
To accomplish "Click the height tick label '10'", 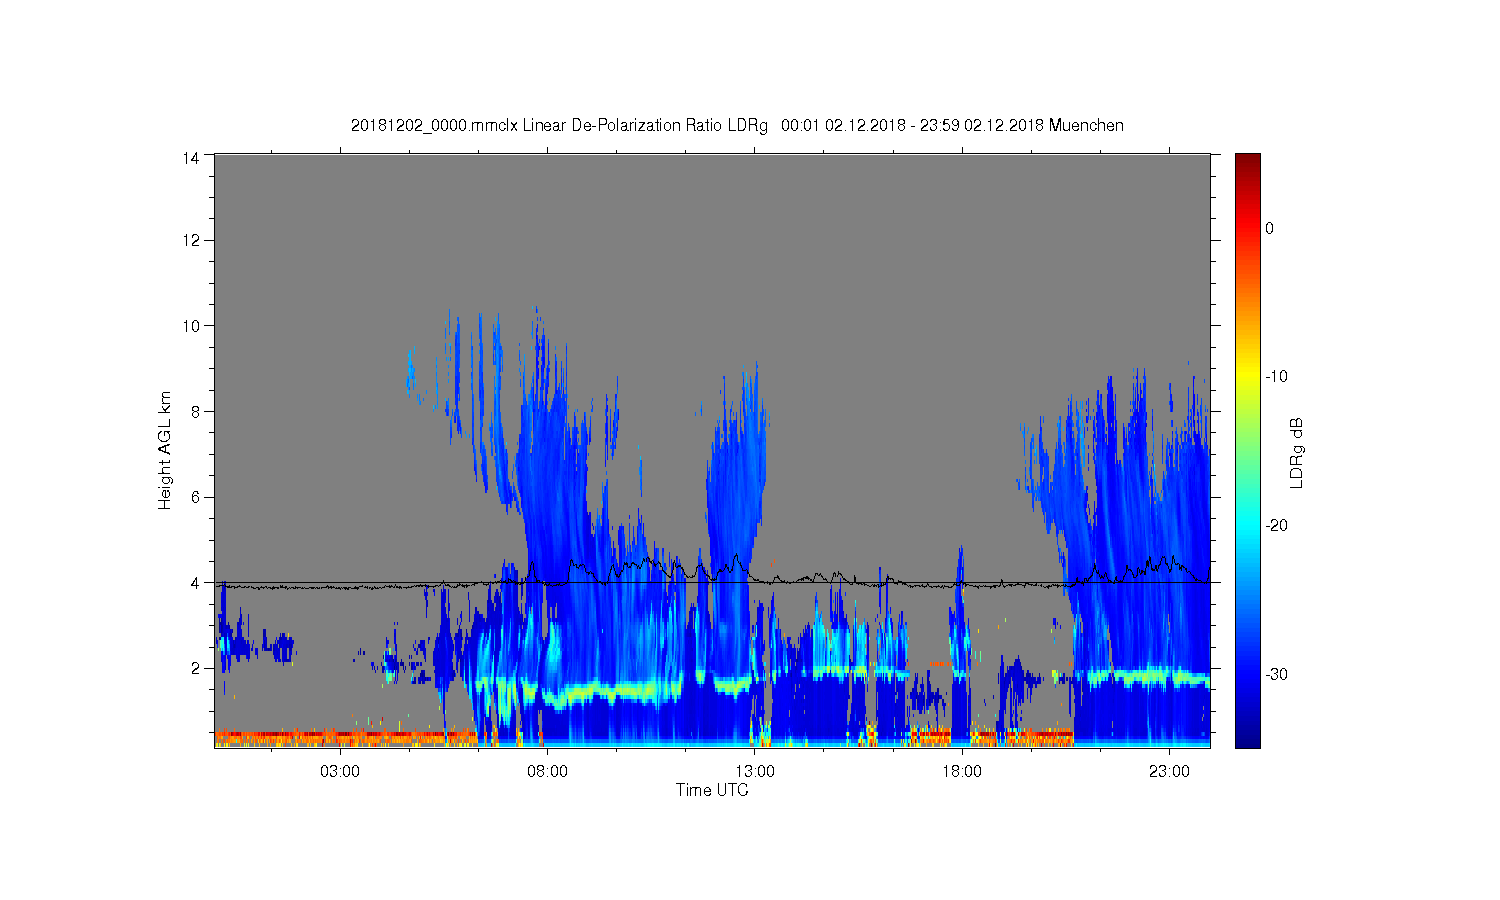I will (x=192, y=325).
